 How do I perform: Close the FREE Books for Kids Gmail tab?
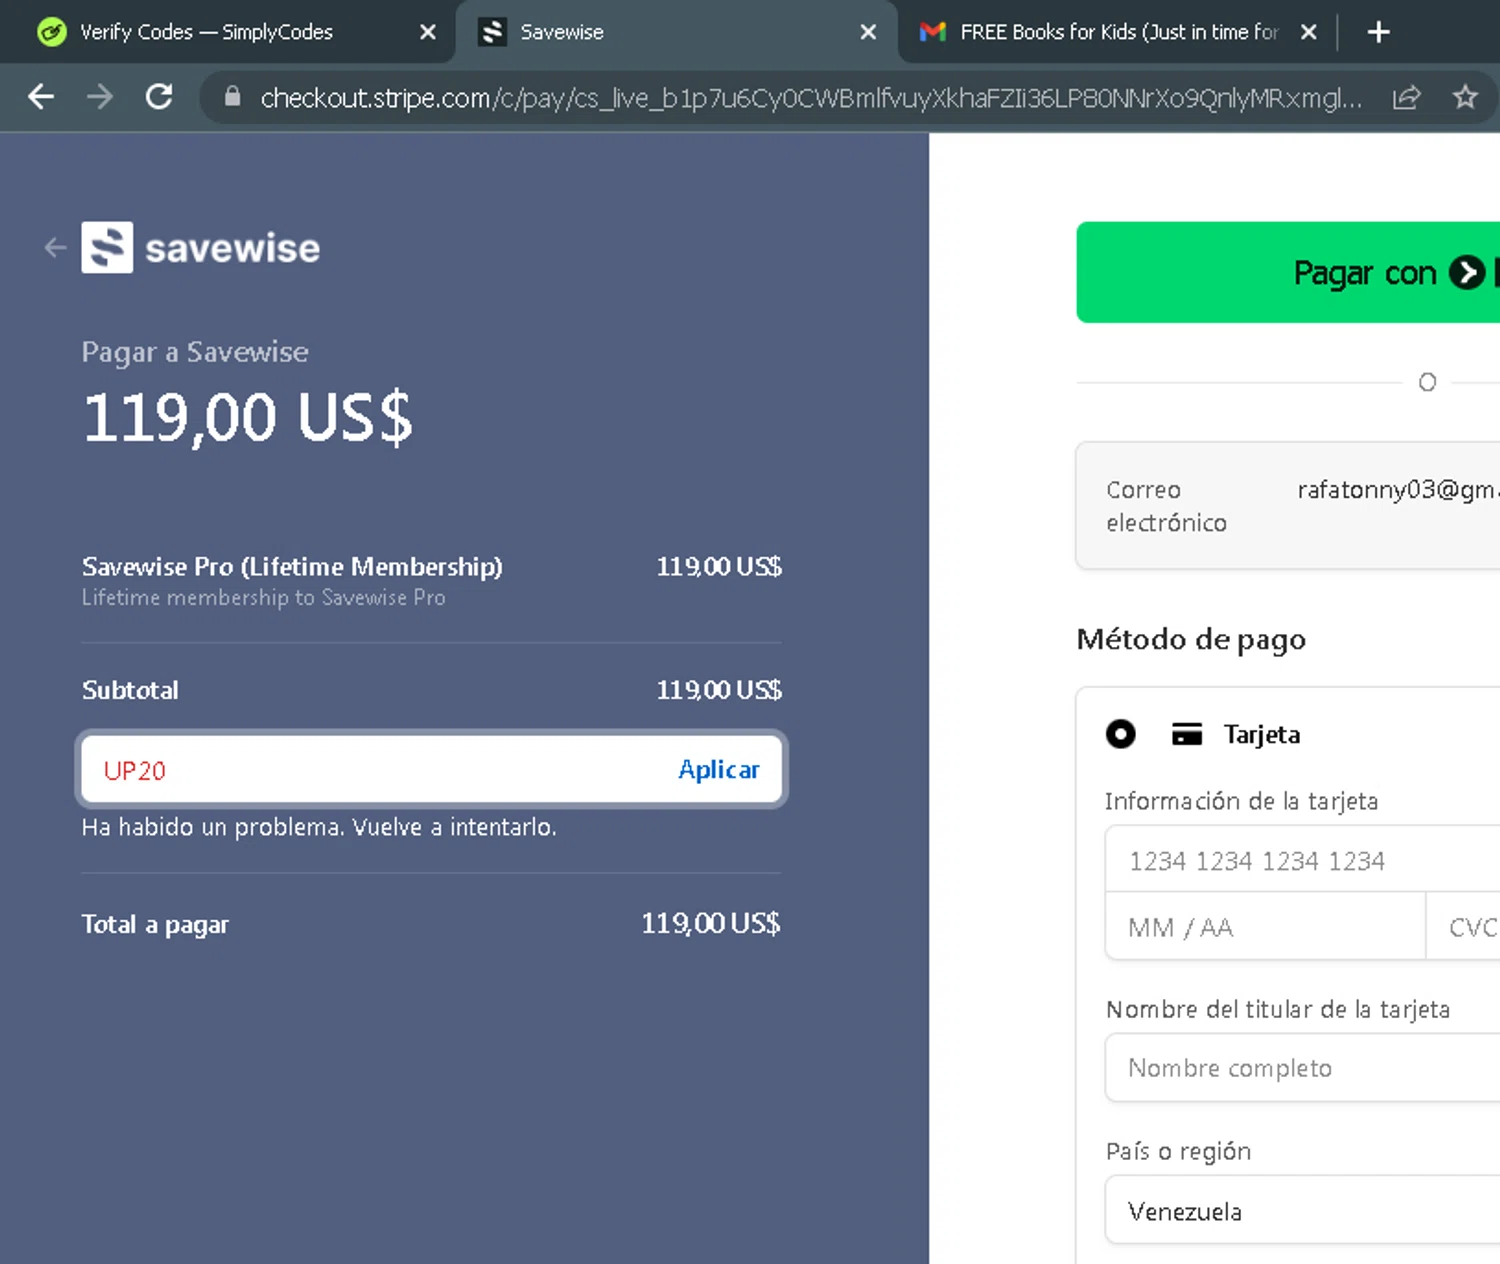pyautogui.click(x=1308, y=32)
